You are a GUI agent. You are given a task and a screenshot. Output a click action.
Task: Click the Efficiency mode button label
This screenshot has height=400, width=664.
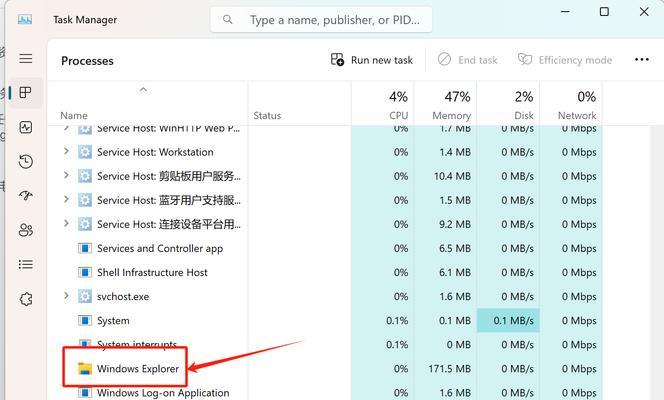pyautogui.click(x=575, y=60)
